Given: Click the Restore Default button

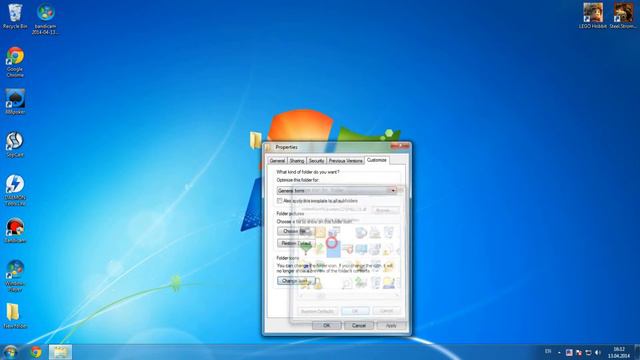Looking at the screenshot, I should click(296, 243).
